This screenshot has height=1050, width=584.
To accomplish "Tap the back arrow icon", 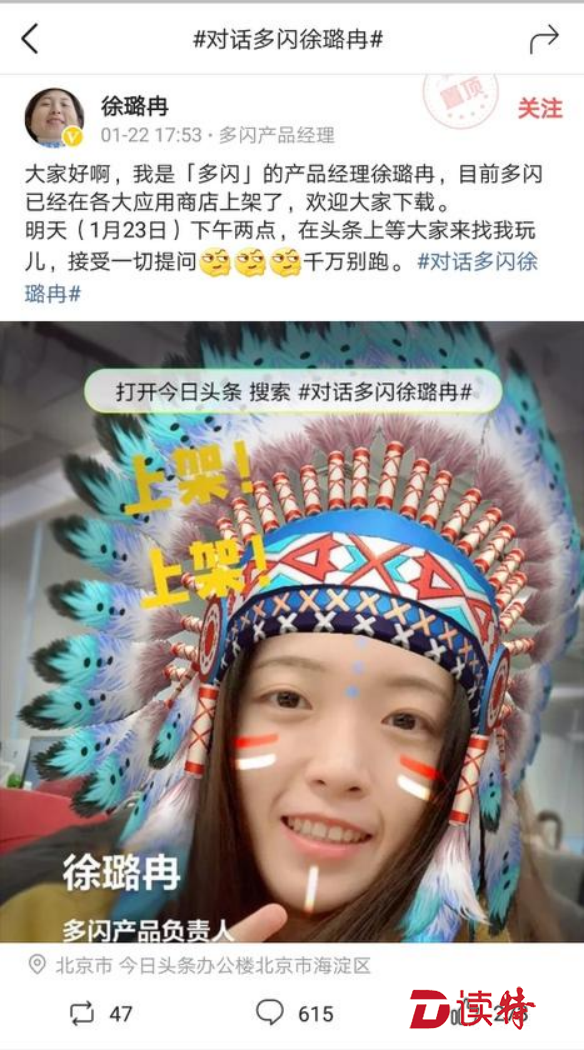I will pos(30,39).
